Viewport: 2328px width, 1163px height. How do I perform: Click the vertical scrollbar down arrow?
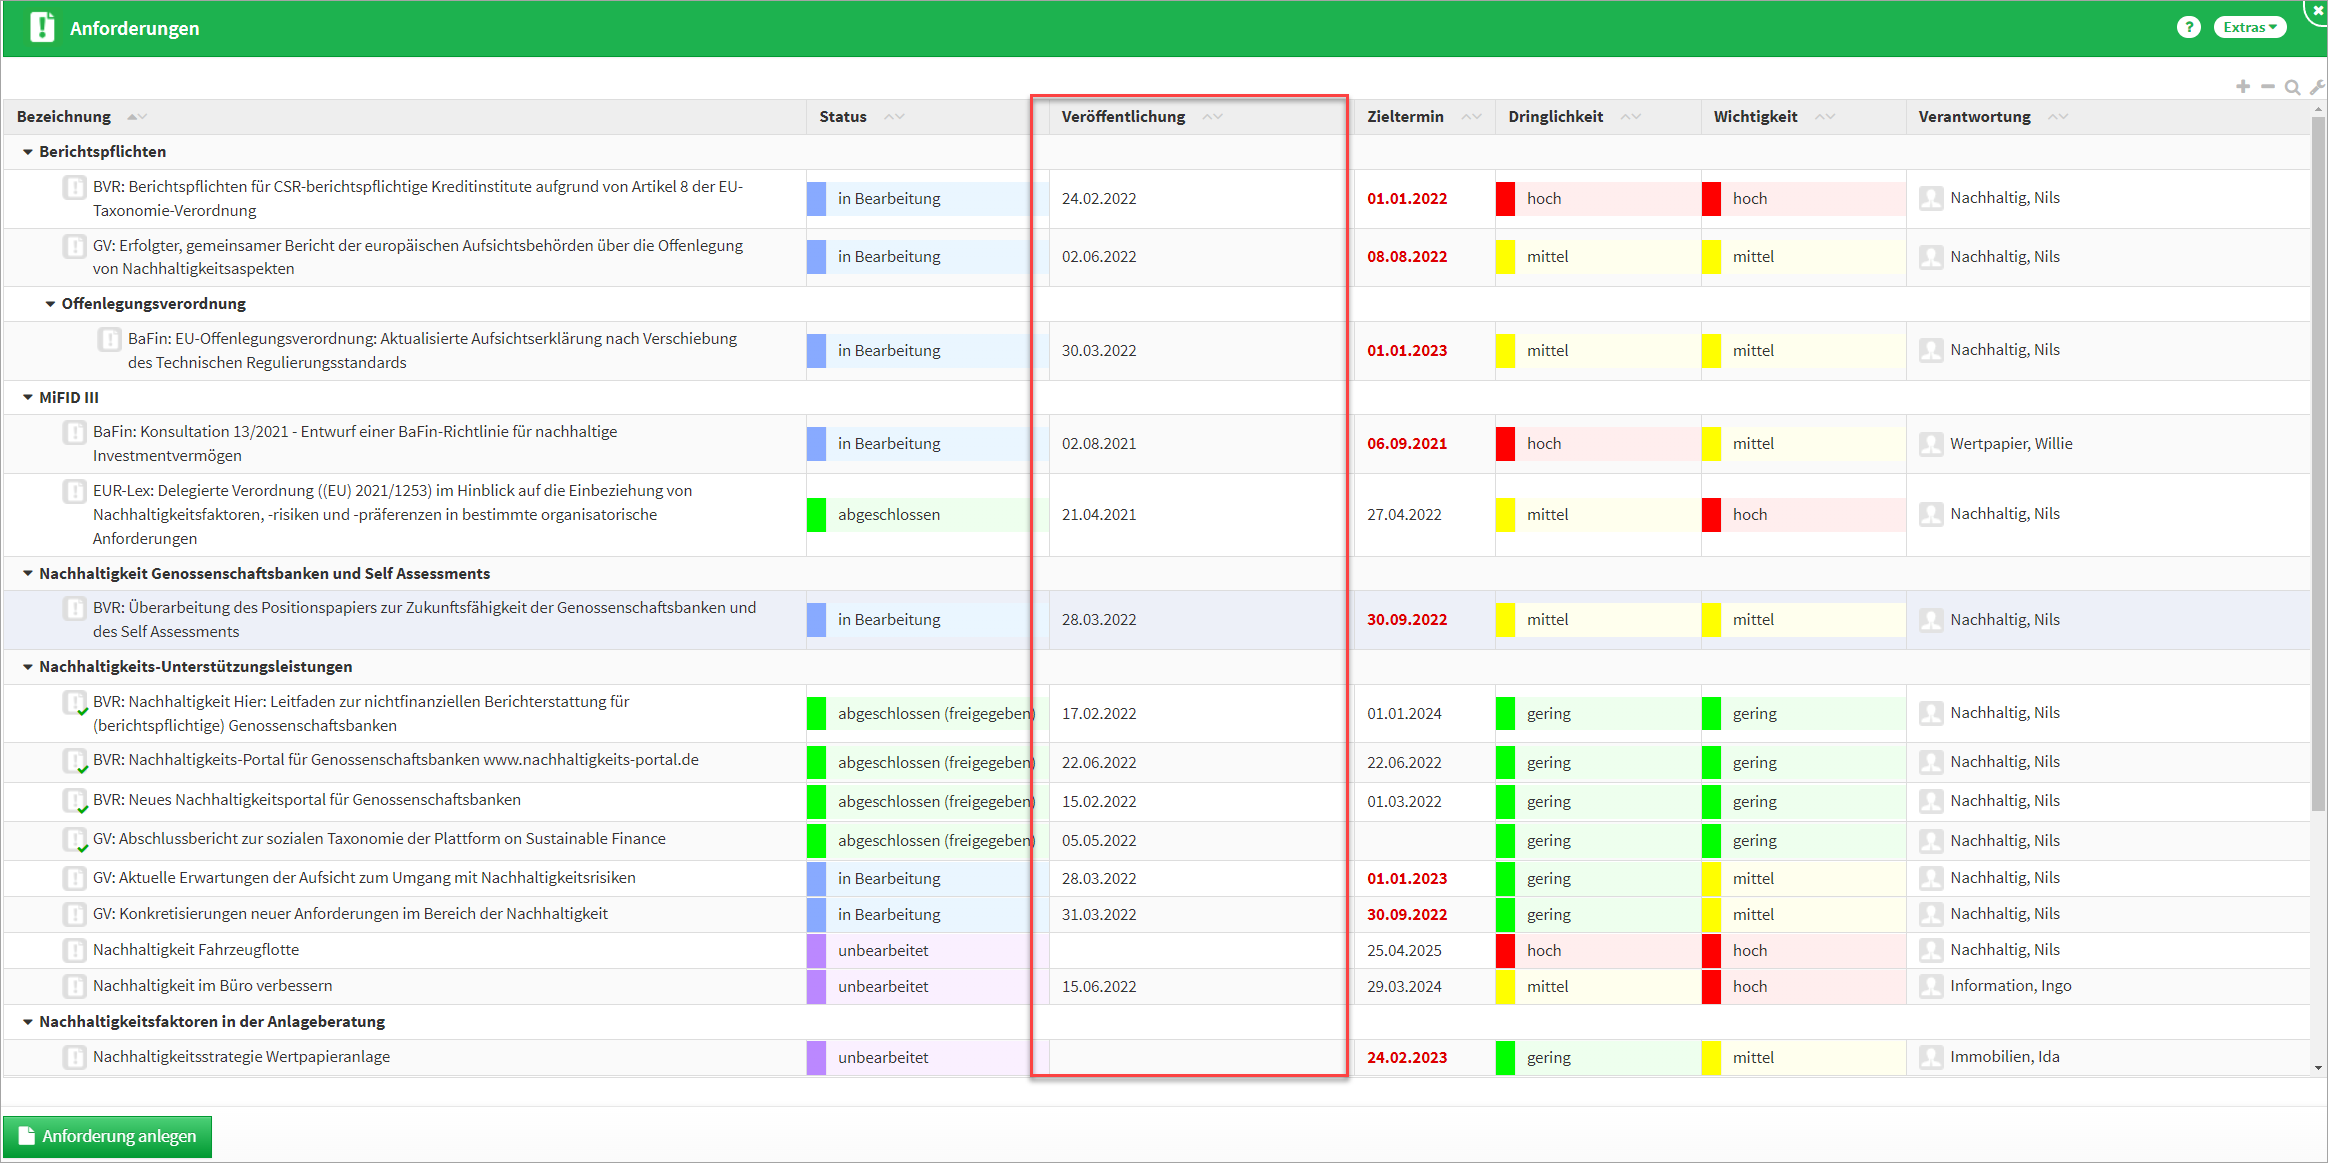[x=2318, y=1068]
